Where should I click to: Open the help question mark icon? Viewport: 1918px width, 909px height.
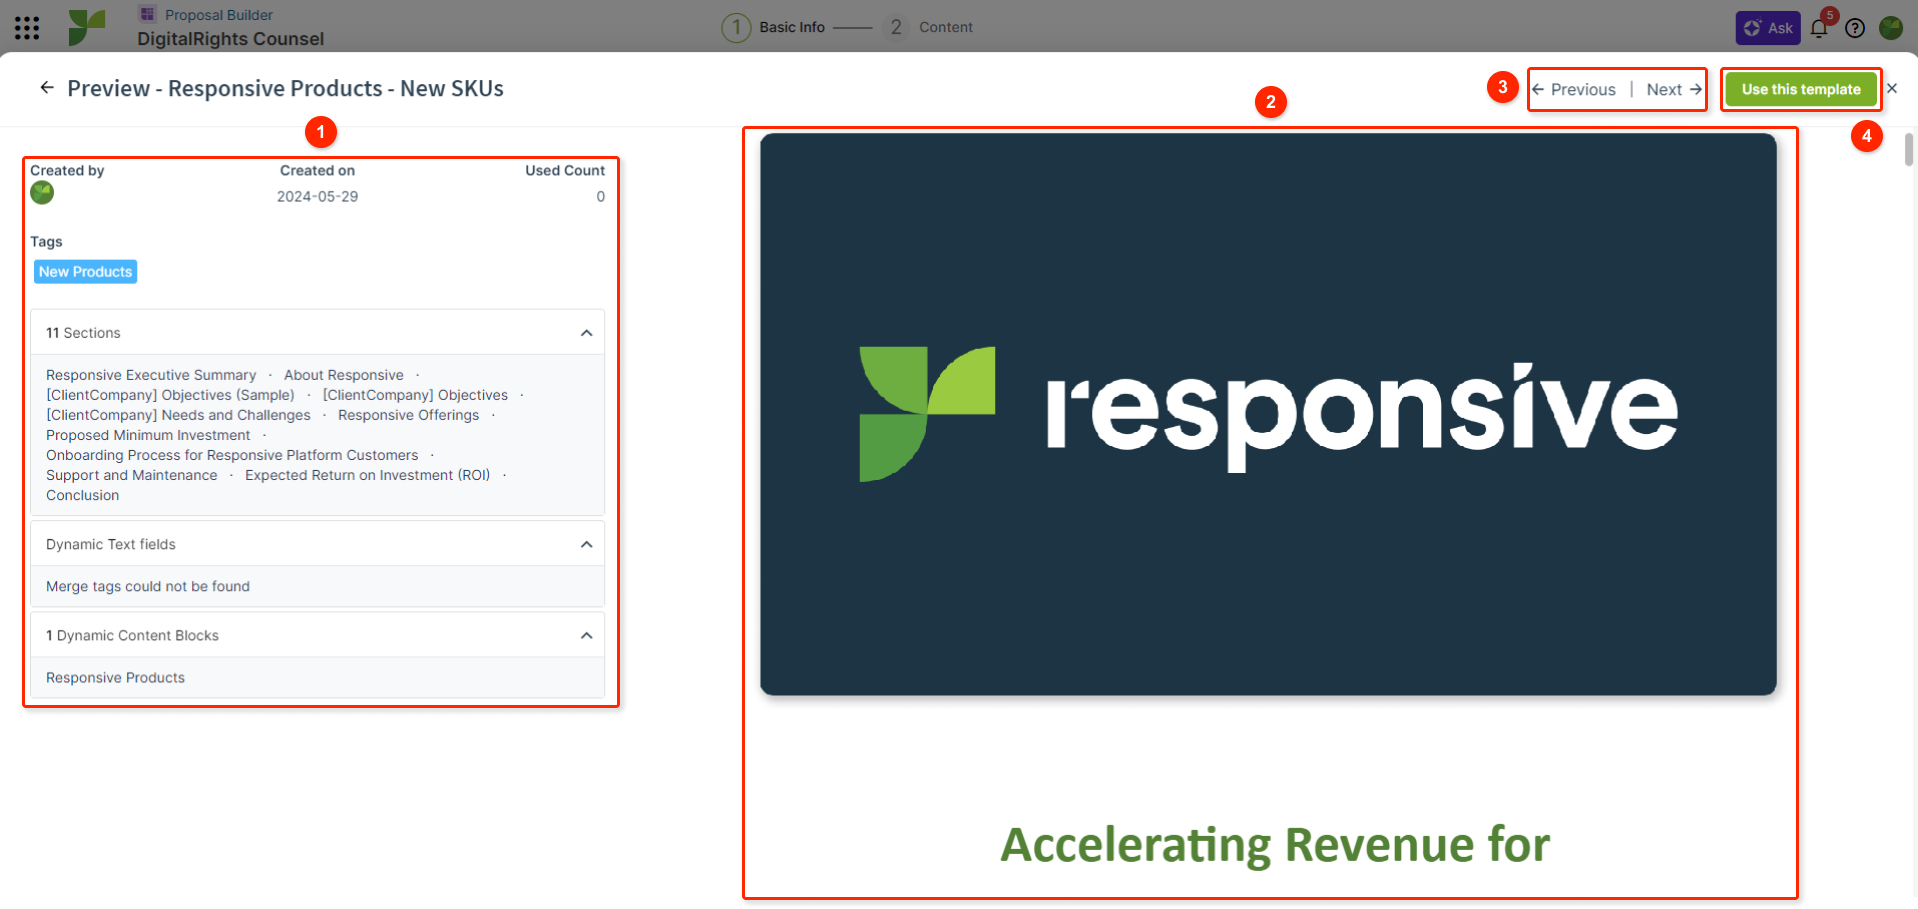(x=1855, y=28)
